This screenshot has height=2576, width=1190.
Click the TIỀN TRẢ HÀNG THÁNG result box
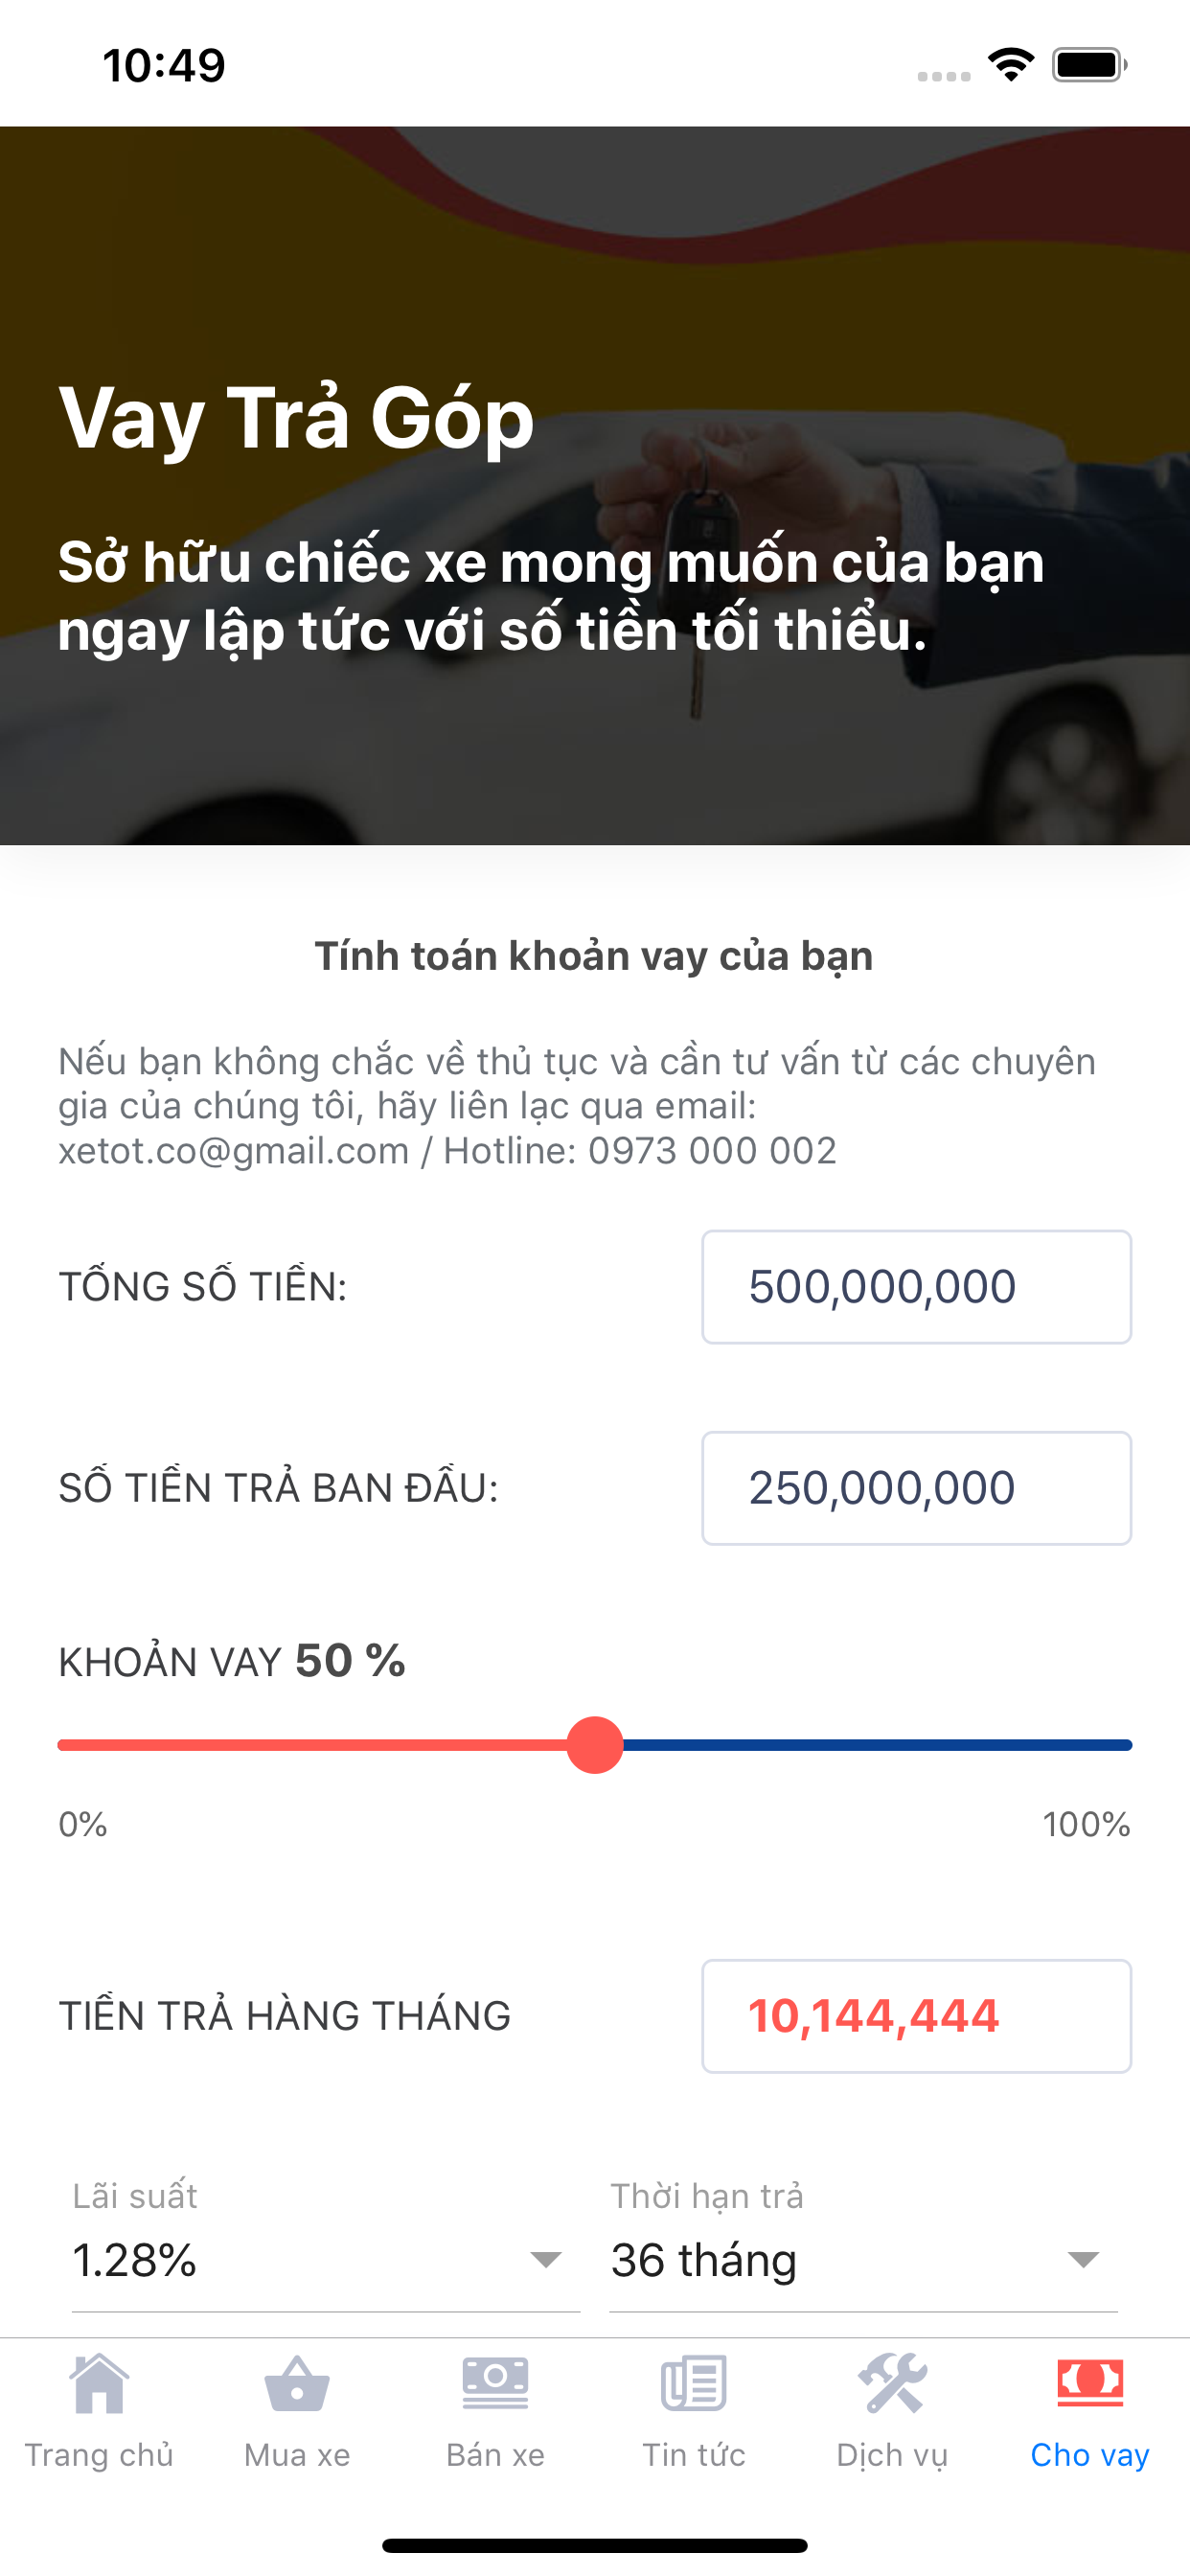point(916,2016)
